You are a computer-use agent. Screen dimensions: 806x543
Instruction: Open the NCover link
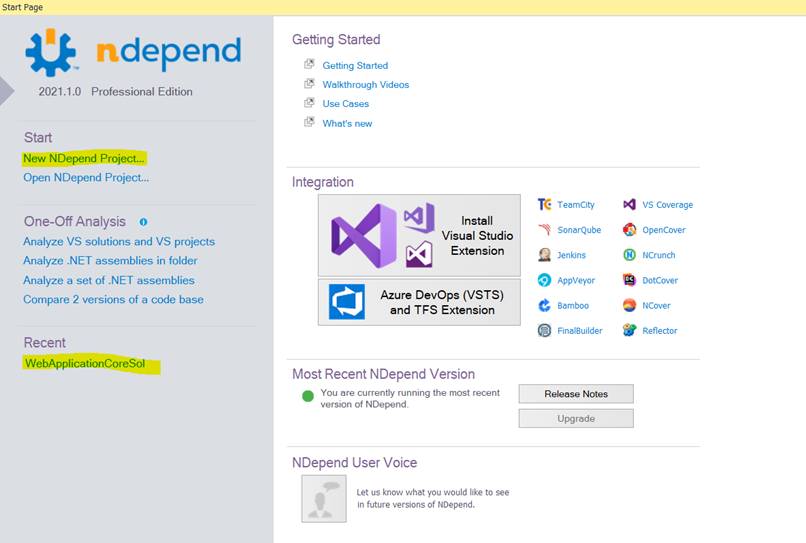(656, 305)
